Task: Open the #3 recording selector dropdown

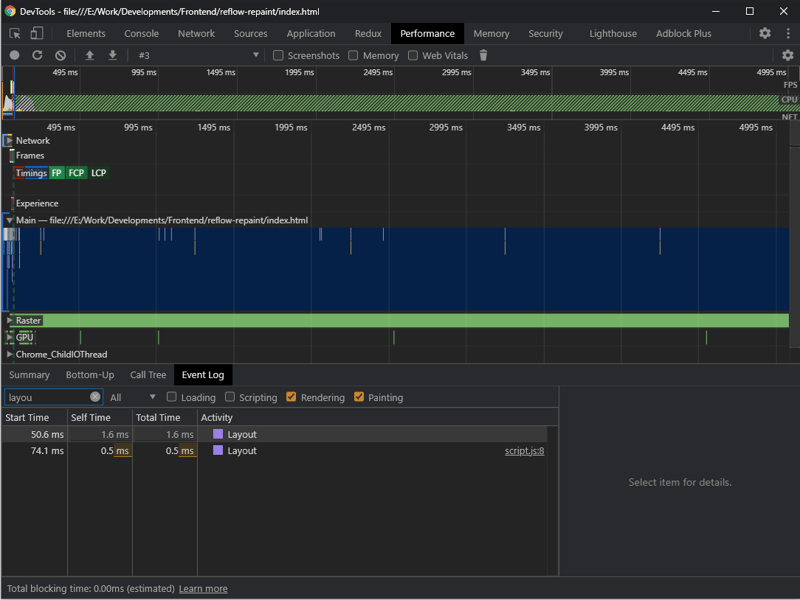Action: point(198,55)
